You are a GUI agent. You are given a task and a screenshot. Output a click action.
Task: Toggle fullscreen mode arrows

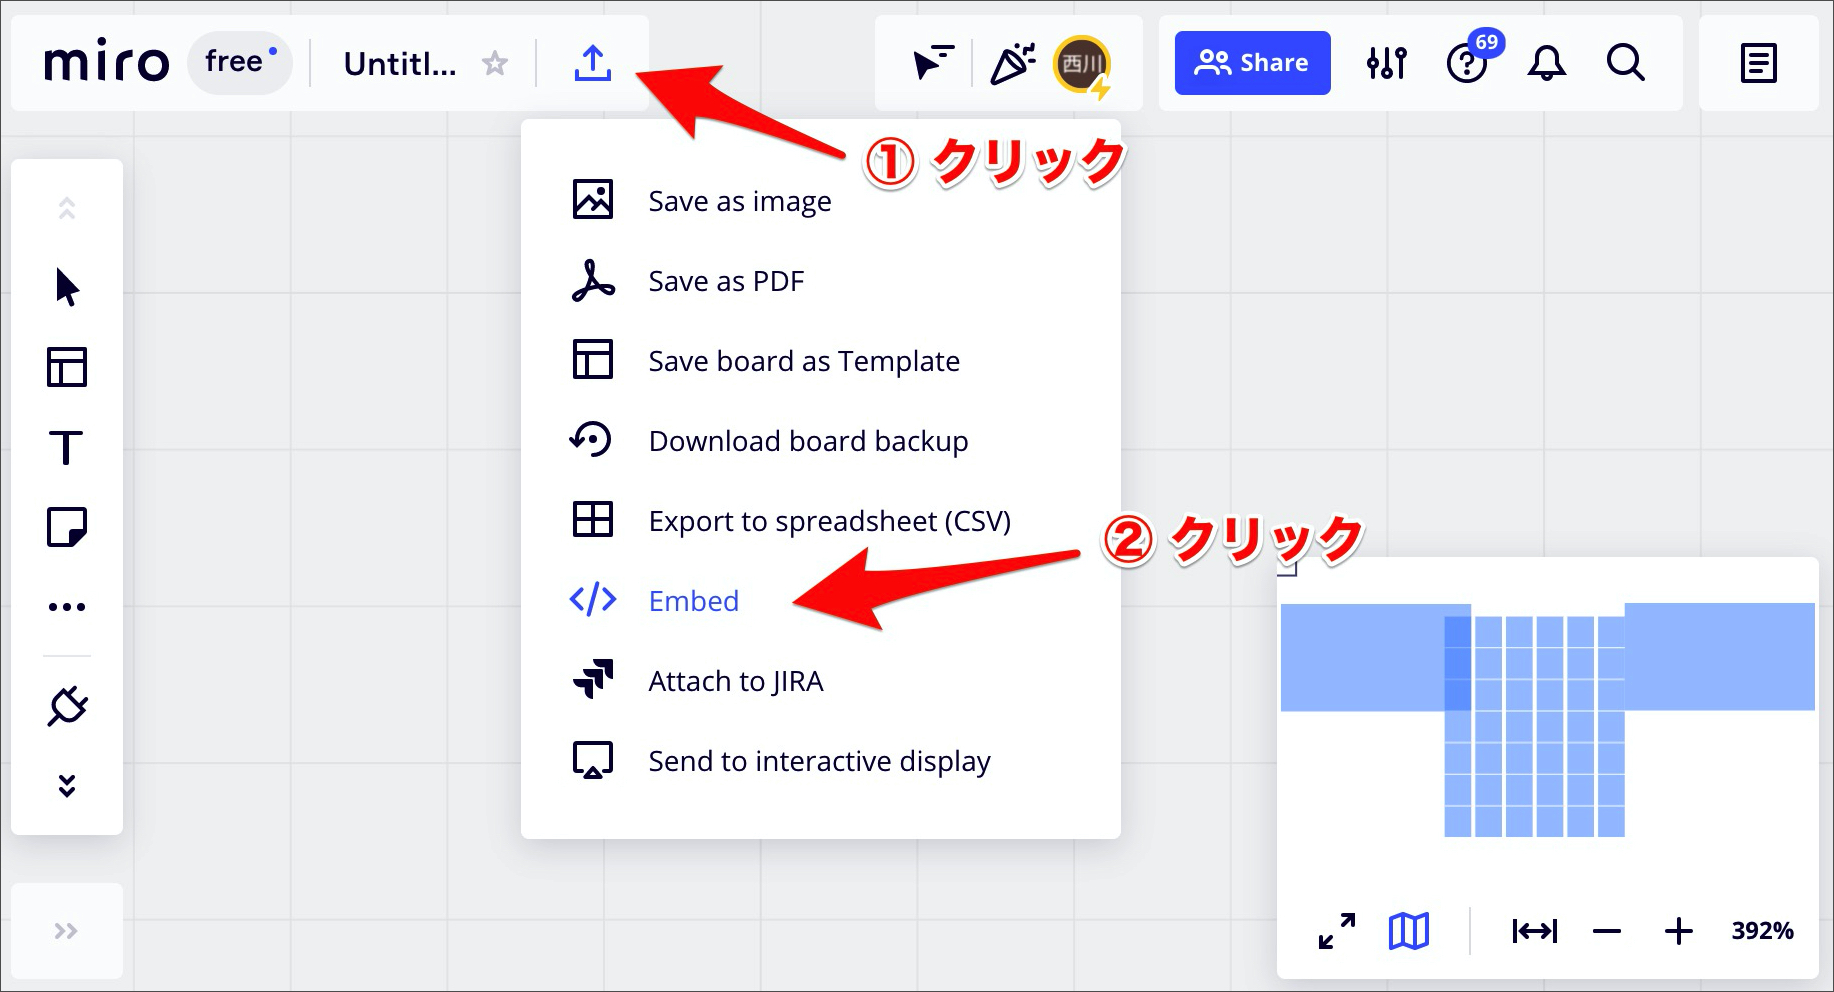[1337, 931]
